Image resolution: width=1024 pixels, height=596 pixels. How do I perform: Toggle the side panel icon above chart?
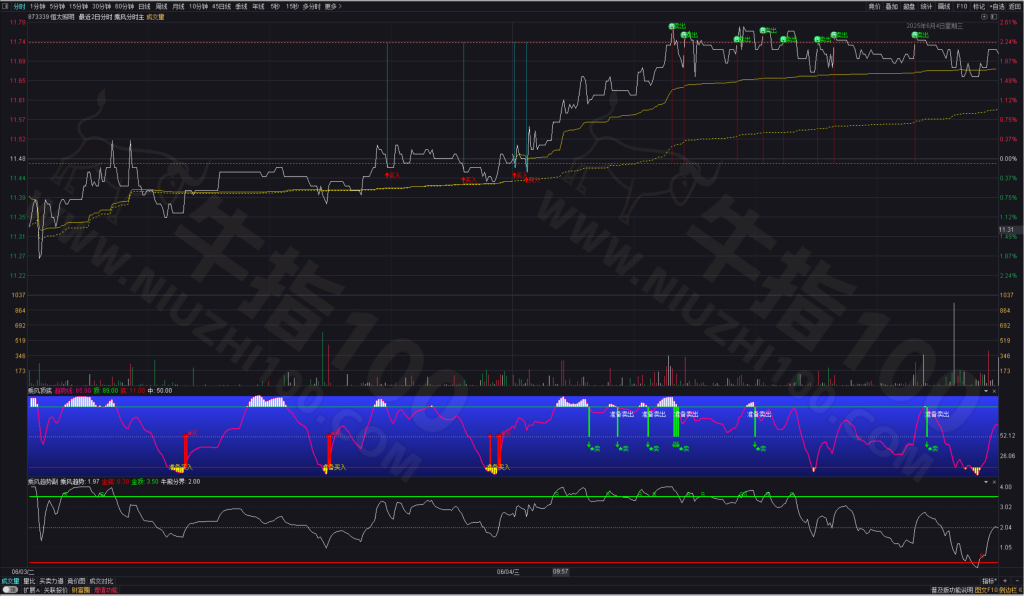point(993,17)
